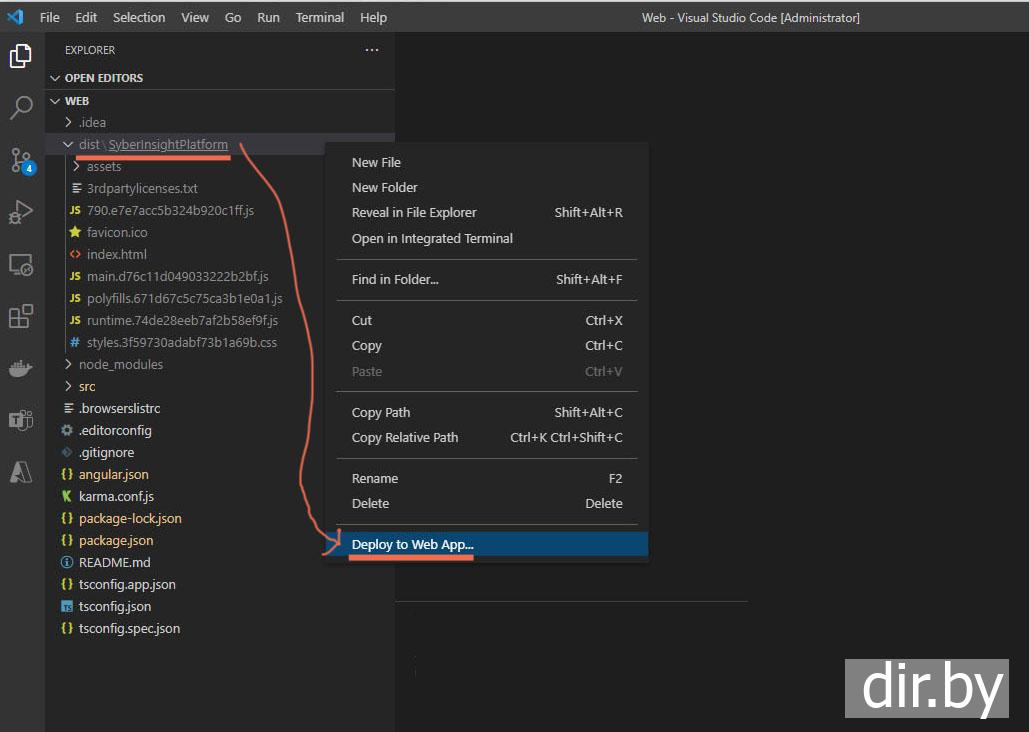Click New Folder in context menu
Image resolution: width=1029 pixels, height=732 pixels.
[385, 187]
